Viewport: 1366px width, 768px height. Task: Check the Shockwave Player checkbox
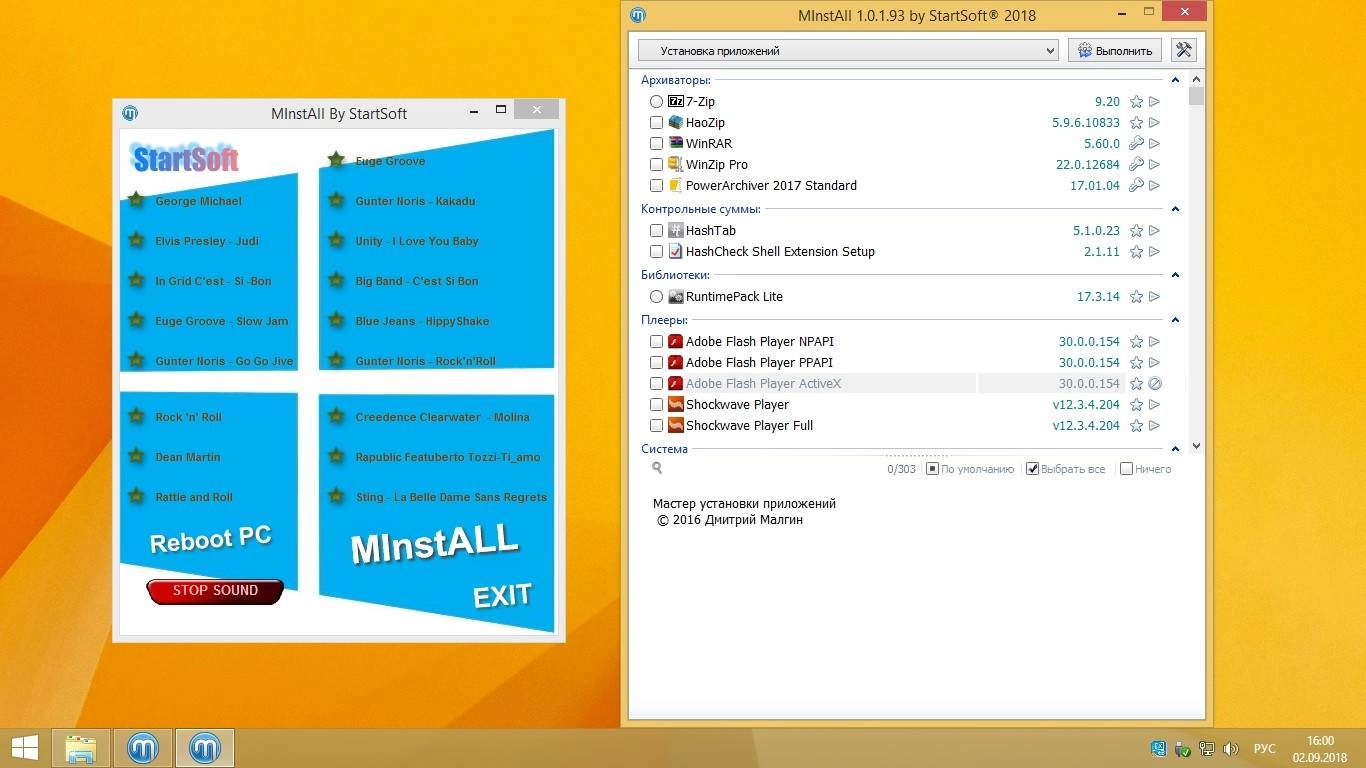point(656,405)
